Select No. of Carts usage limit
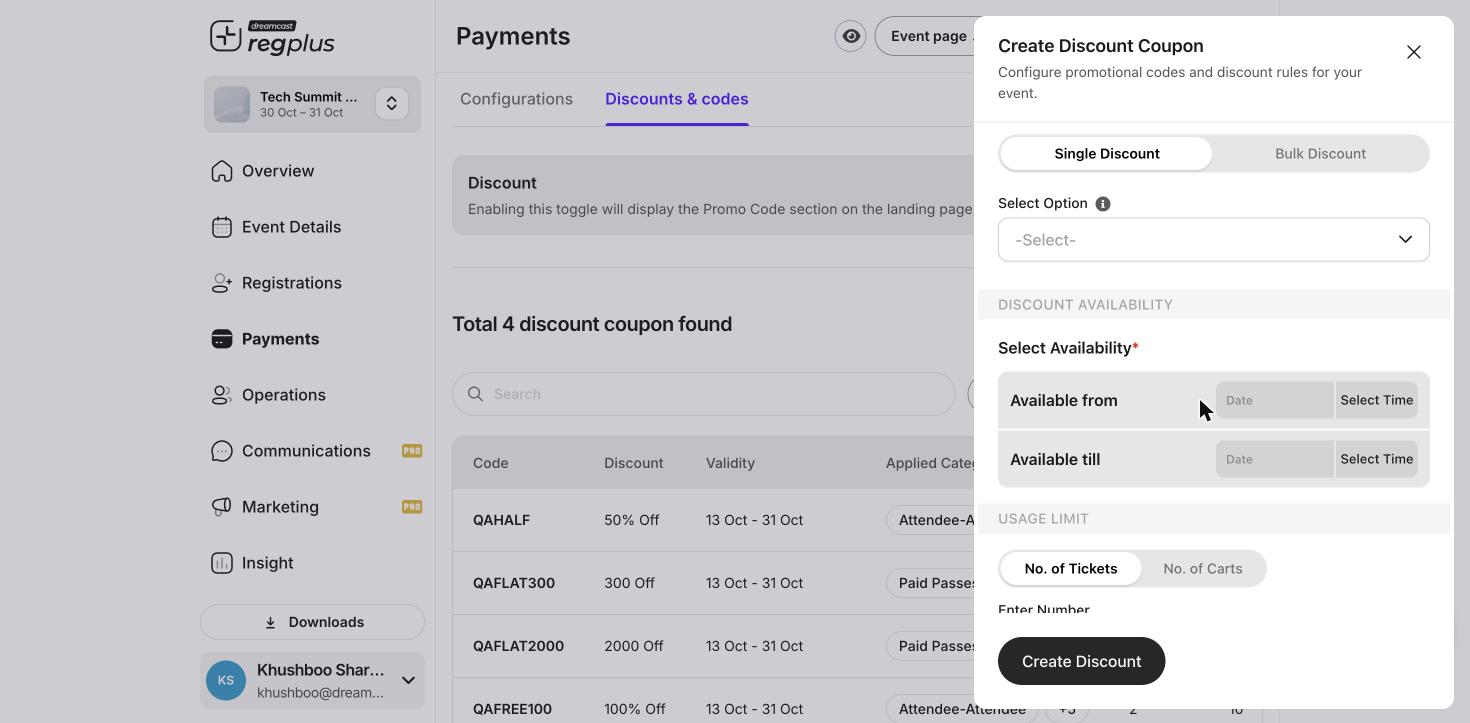The image size is (1470, 723). [1203, 569]
